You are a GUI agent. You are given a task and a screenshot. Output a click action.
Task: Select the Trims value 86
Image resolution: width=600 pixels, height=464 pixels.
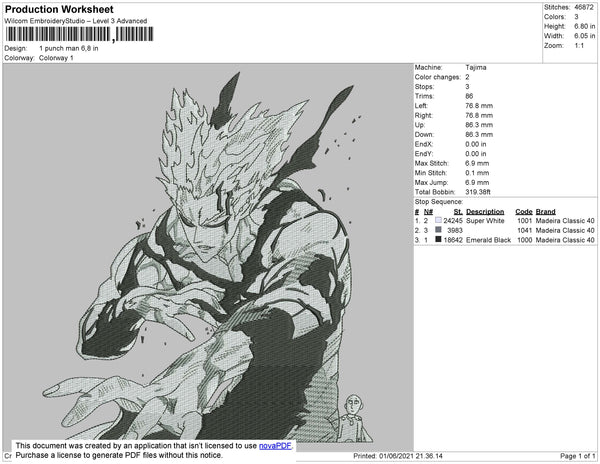coord(469,96)
